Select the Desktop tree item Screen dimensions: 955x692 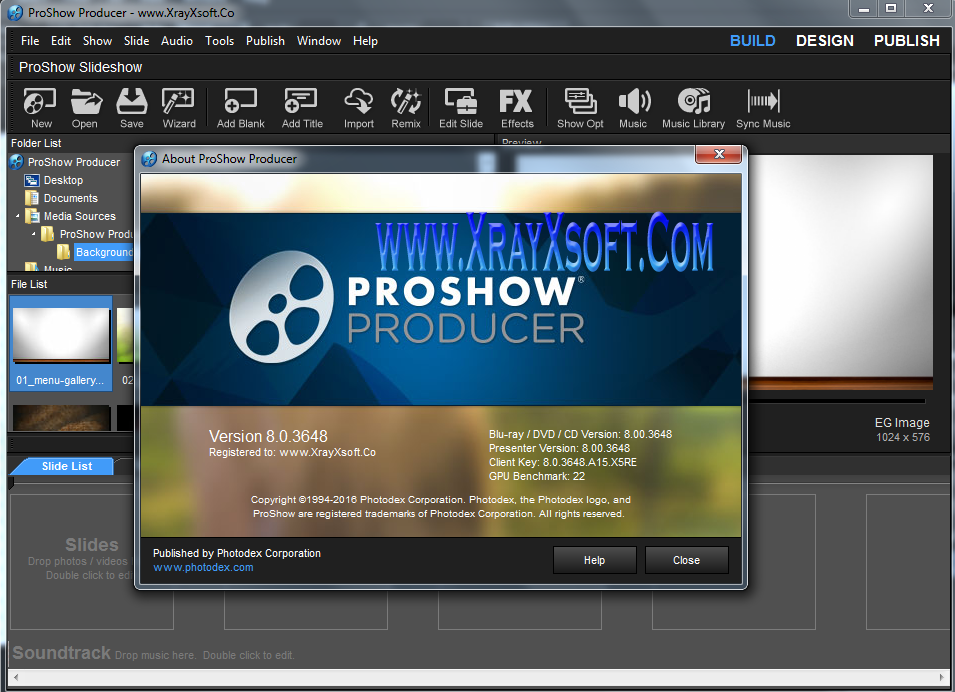[x=63, y=180]
